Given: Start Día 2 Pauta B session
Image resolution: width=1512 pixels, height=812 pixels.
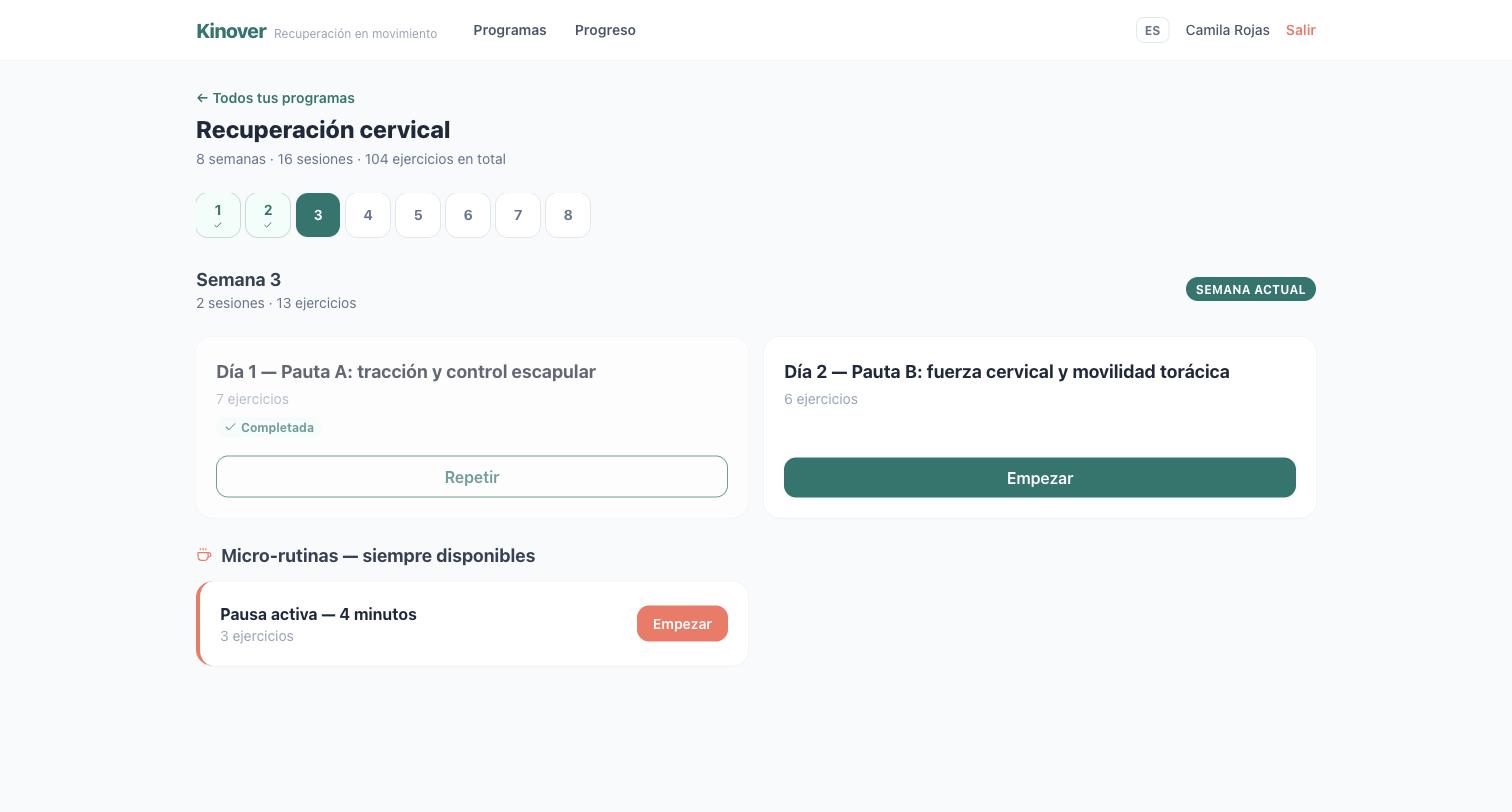Looking at the screenshot, I should [x=1040, y=478].
